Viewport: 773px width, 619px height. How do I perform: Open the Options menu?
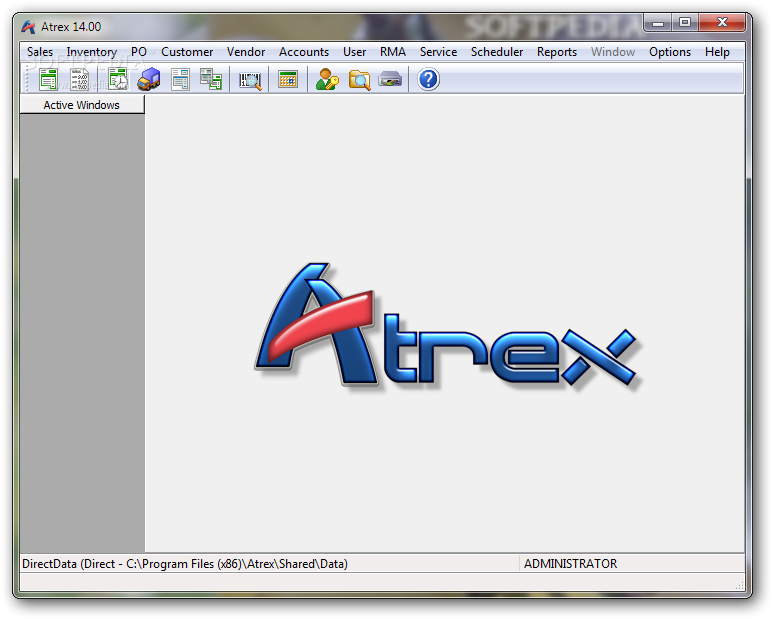tap(670, 52)
